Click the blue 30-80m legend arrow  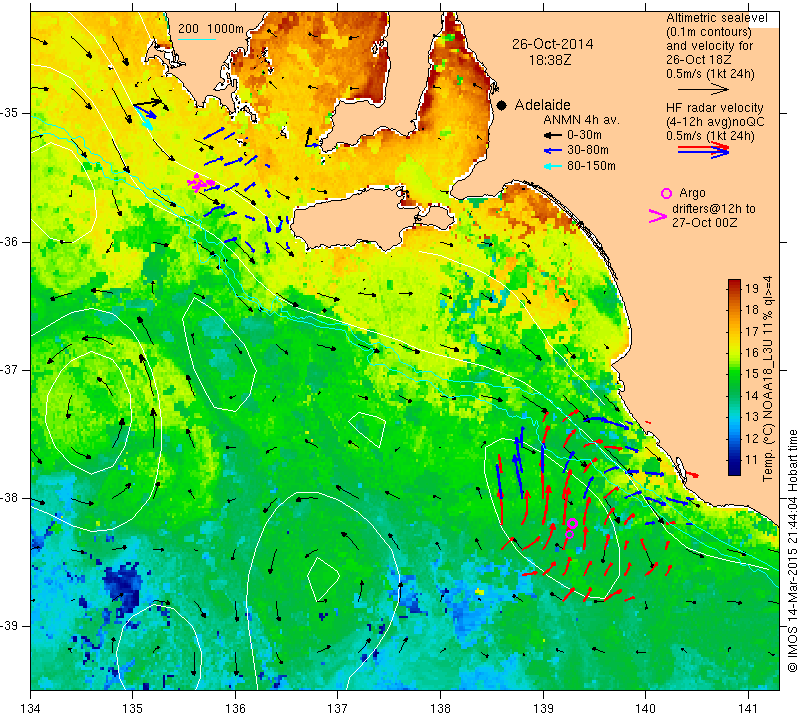click(552, 151)
